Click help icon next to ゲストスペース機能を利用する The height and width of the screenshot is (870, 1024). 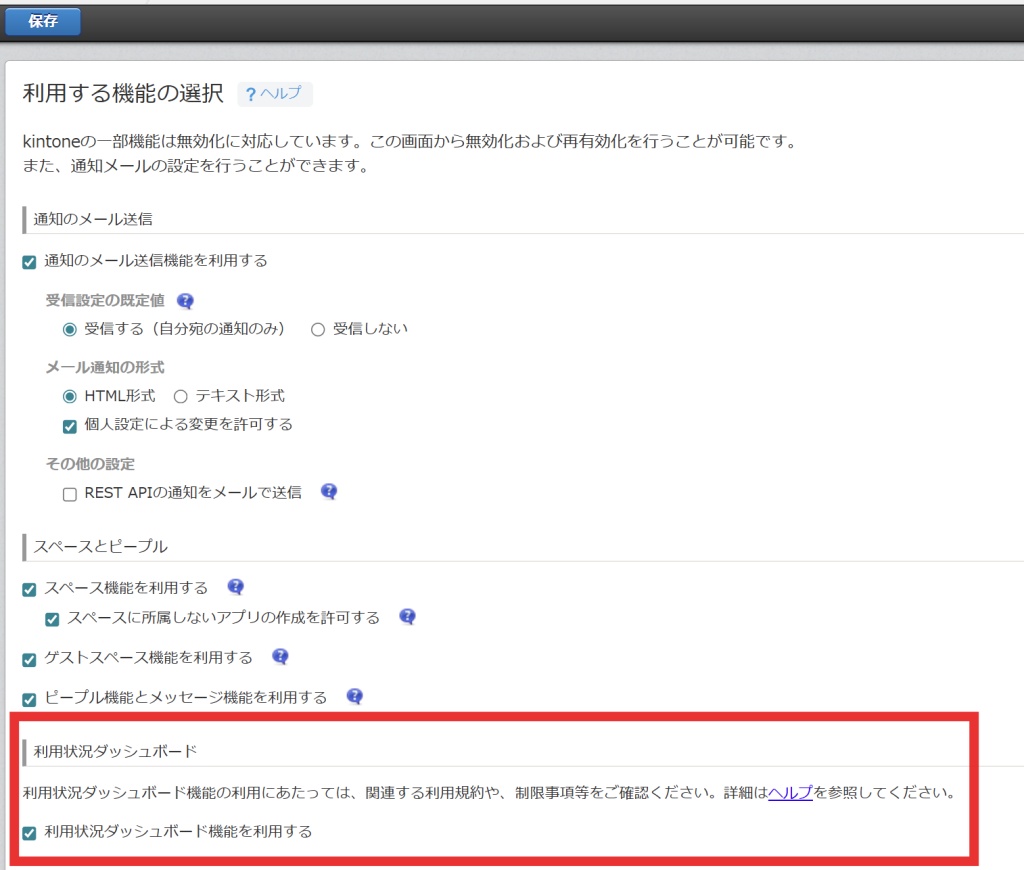pyautogui.click(x=281, y=657)
